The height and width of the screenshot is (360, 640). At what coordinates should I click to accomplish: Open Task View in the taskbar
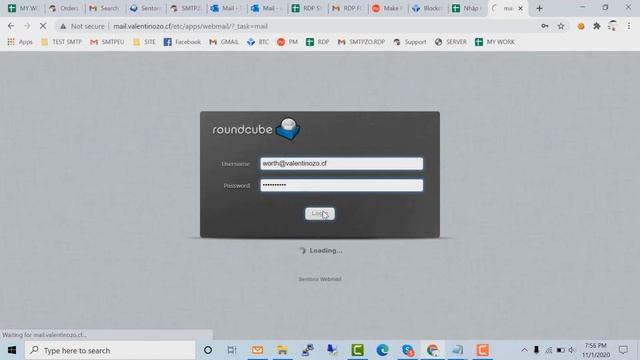(x=232, y=350)
